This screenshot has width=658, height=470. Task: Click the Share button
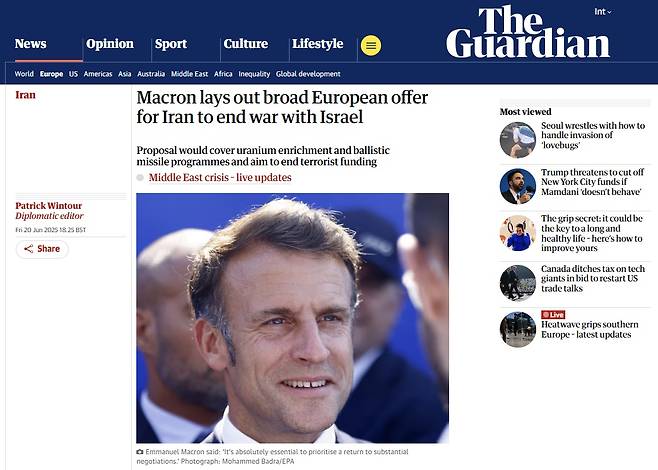point(42,249)
